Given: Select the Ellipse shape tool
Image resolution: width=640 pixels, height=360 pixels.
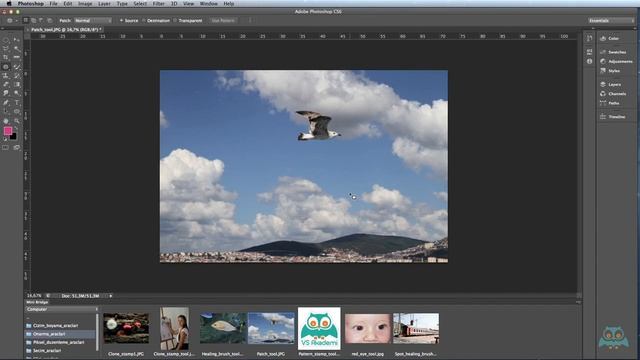Looking at the screenshot, I should click(16, 111).
